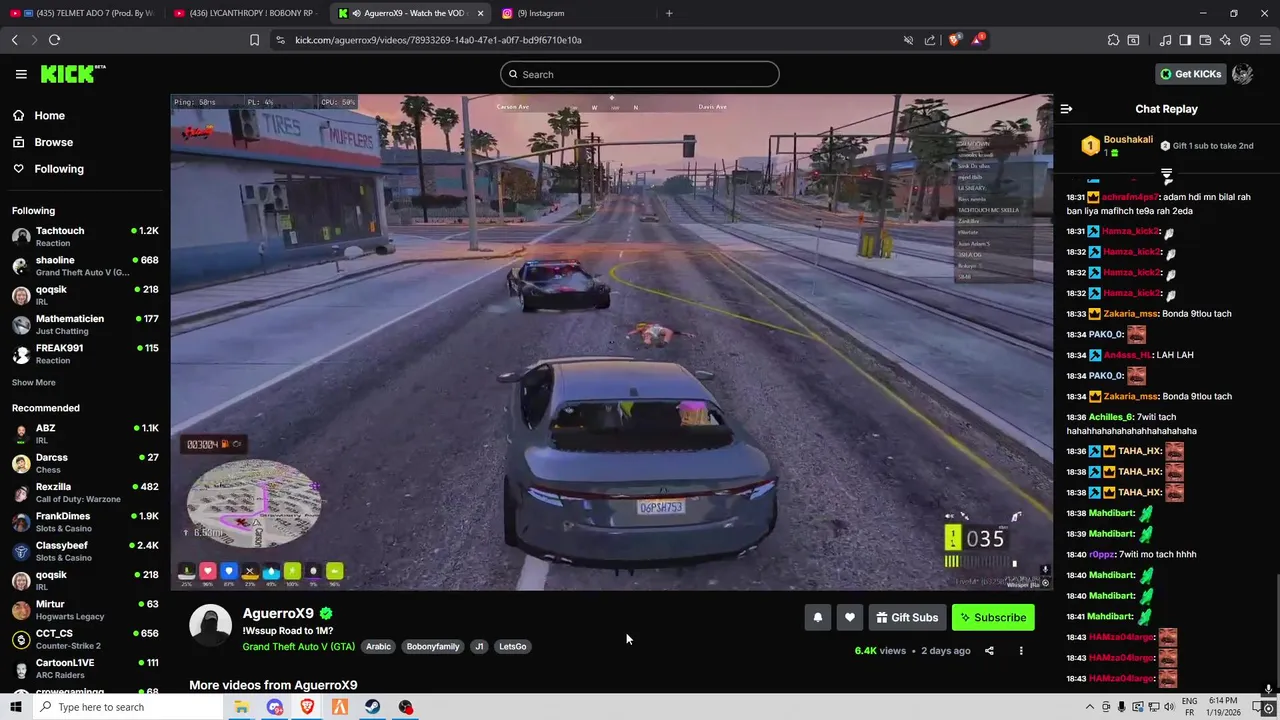This screenshot has width=1280, height=720.
Task: Go back in browser history
Action: (15, 40)
